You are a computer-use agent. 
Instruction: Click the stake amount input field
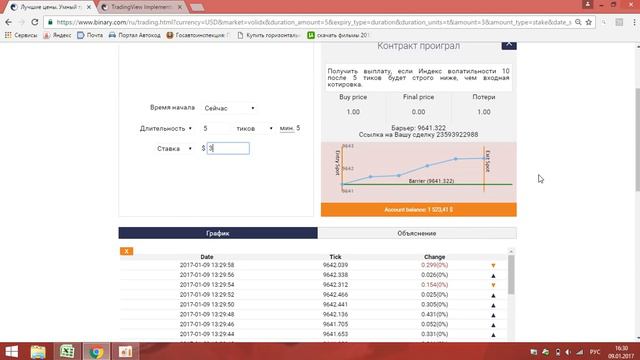[x=228, y=148]
